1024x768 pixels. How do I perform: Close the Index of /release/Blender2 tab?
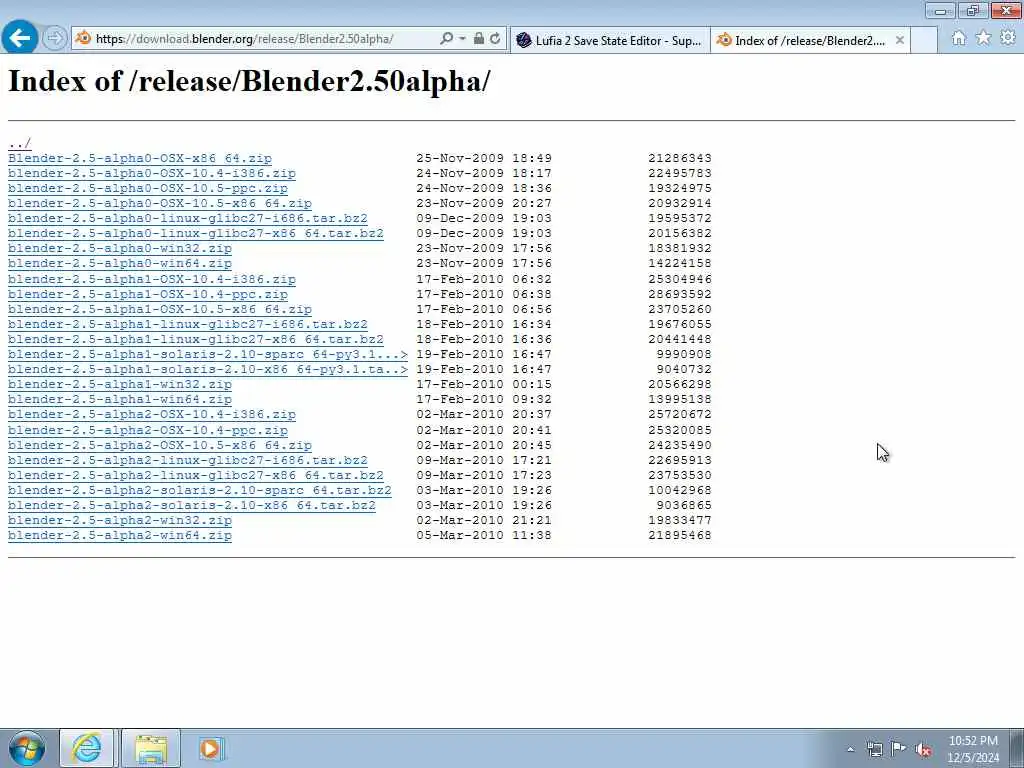click(899, 40)
